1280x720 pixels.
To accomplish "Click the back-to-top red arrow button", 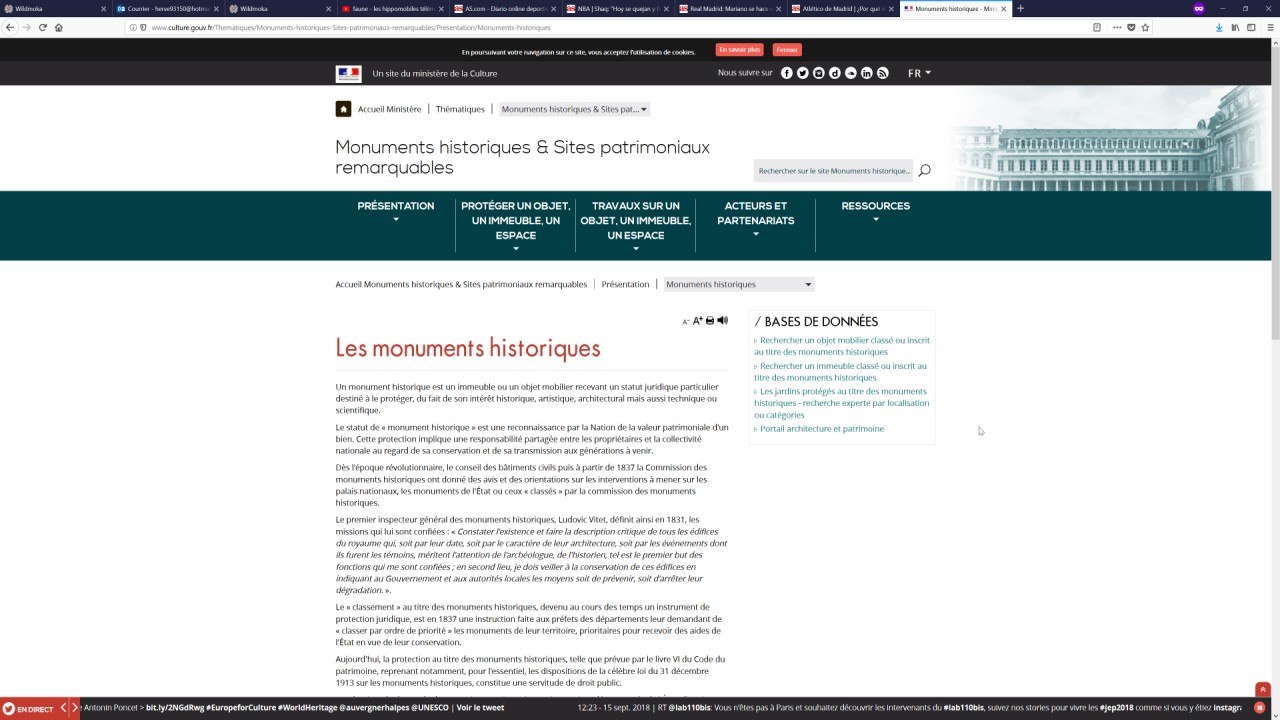I will point(1263,689).
